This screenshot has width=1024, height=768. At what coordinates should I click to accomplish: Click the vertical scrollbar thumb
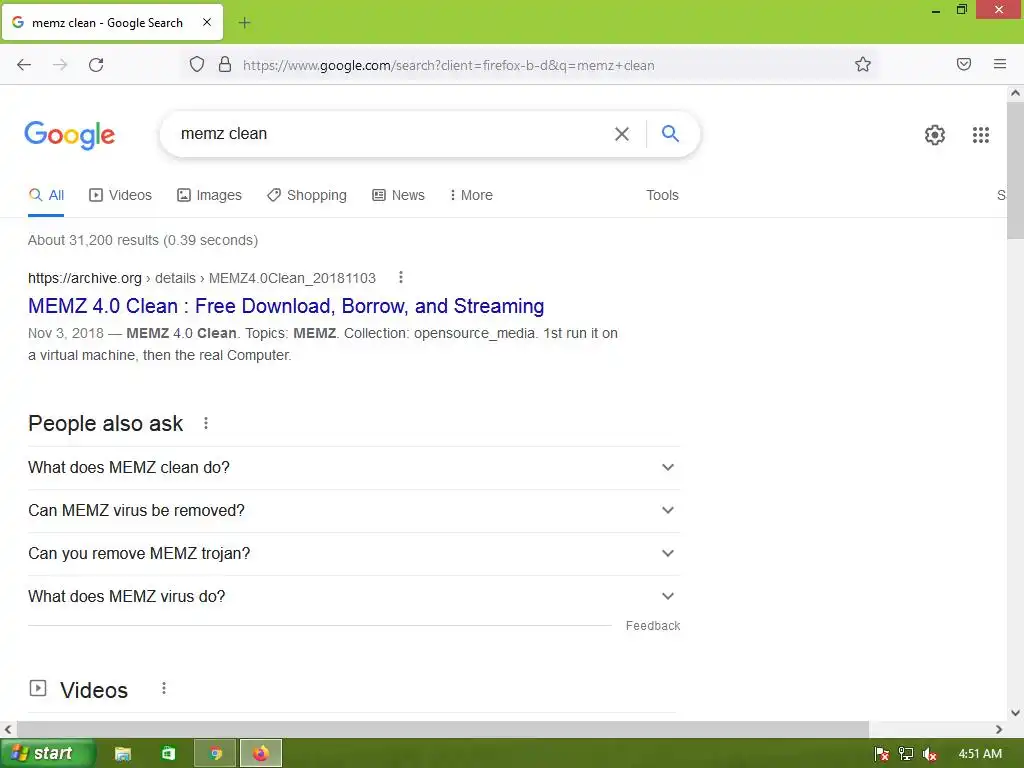click(x=1015, y=170)
